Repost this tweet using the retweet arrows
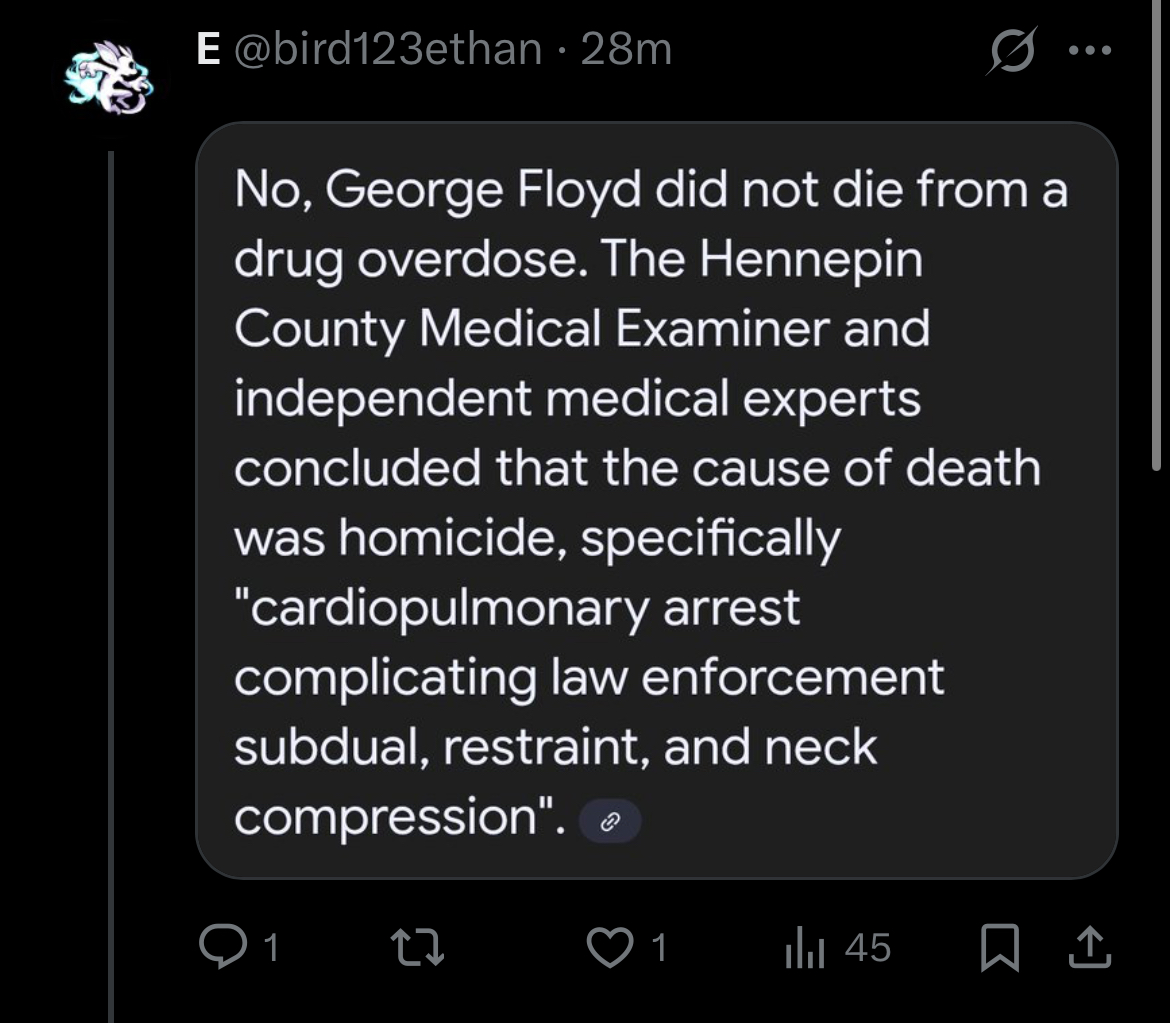This screenshot has width=1170, height=1023. (418, 947)
